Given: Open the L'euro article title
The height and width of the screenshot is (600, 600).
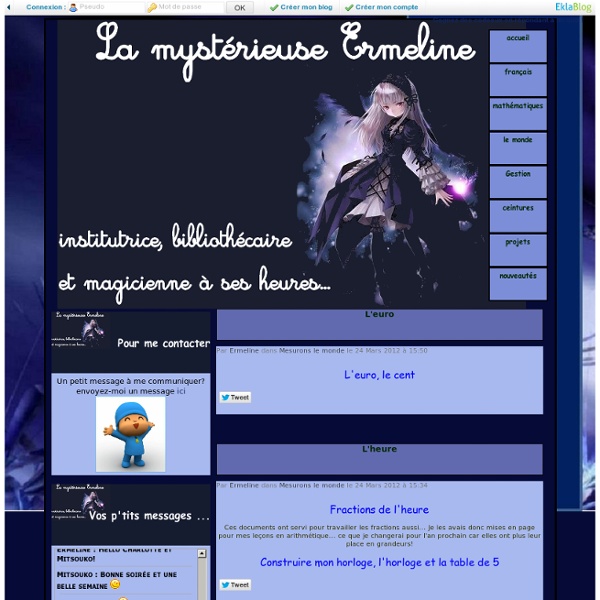Looking at the screenshot, I should 379,314.
